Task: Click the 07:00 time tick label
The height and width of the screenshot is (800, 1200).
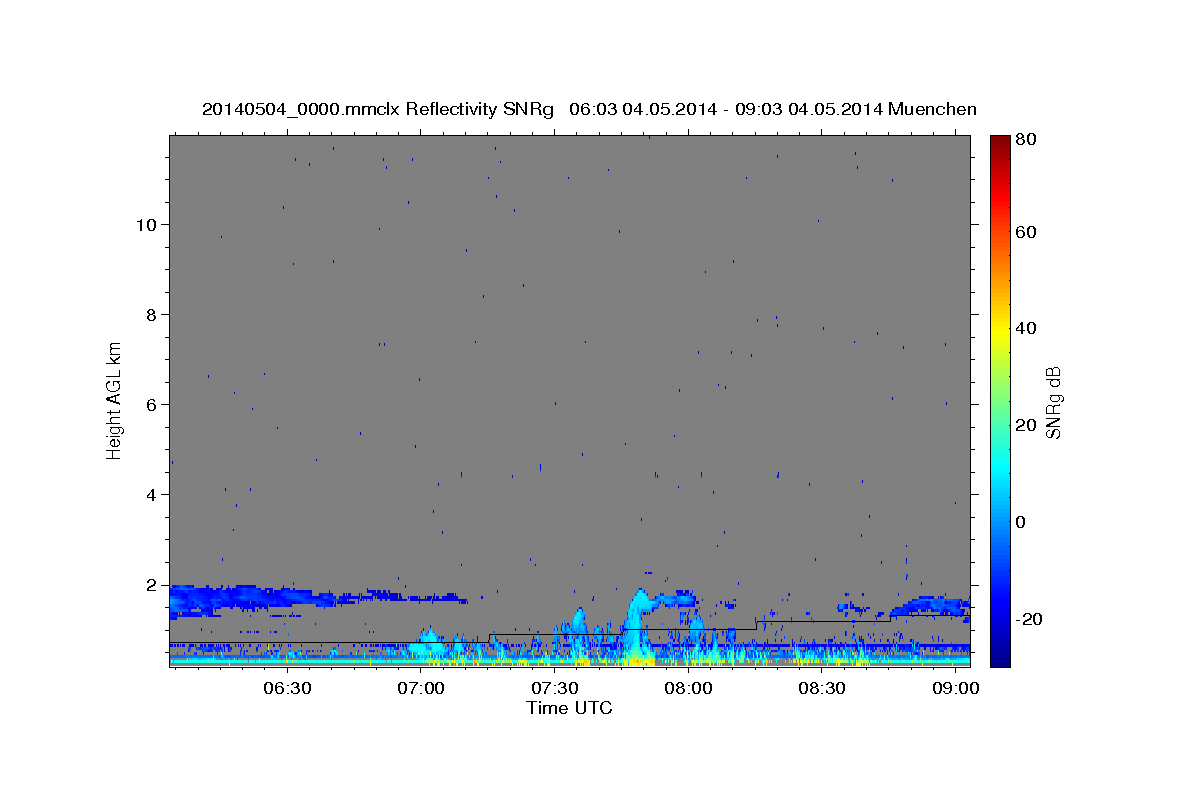Action: click(x=421, y=688)
